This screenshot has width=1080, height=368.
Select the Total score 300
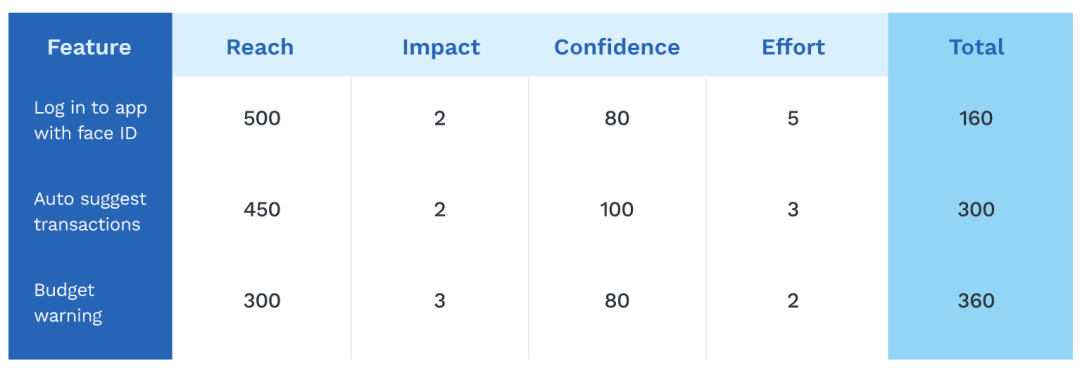pyautogui.click(x=976, y=209)
